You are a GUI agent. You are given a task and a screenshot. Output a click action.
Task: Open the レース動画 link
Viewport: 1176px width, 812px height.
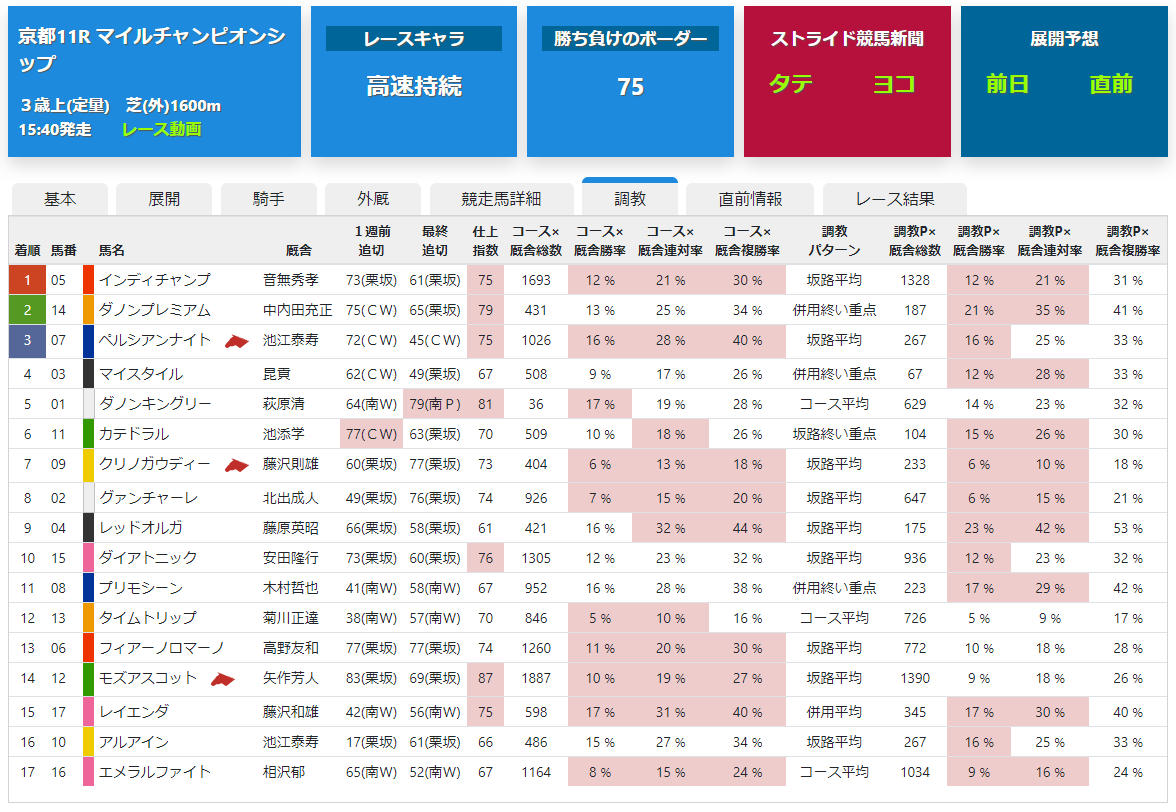tap(161, 129)
